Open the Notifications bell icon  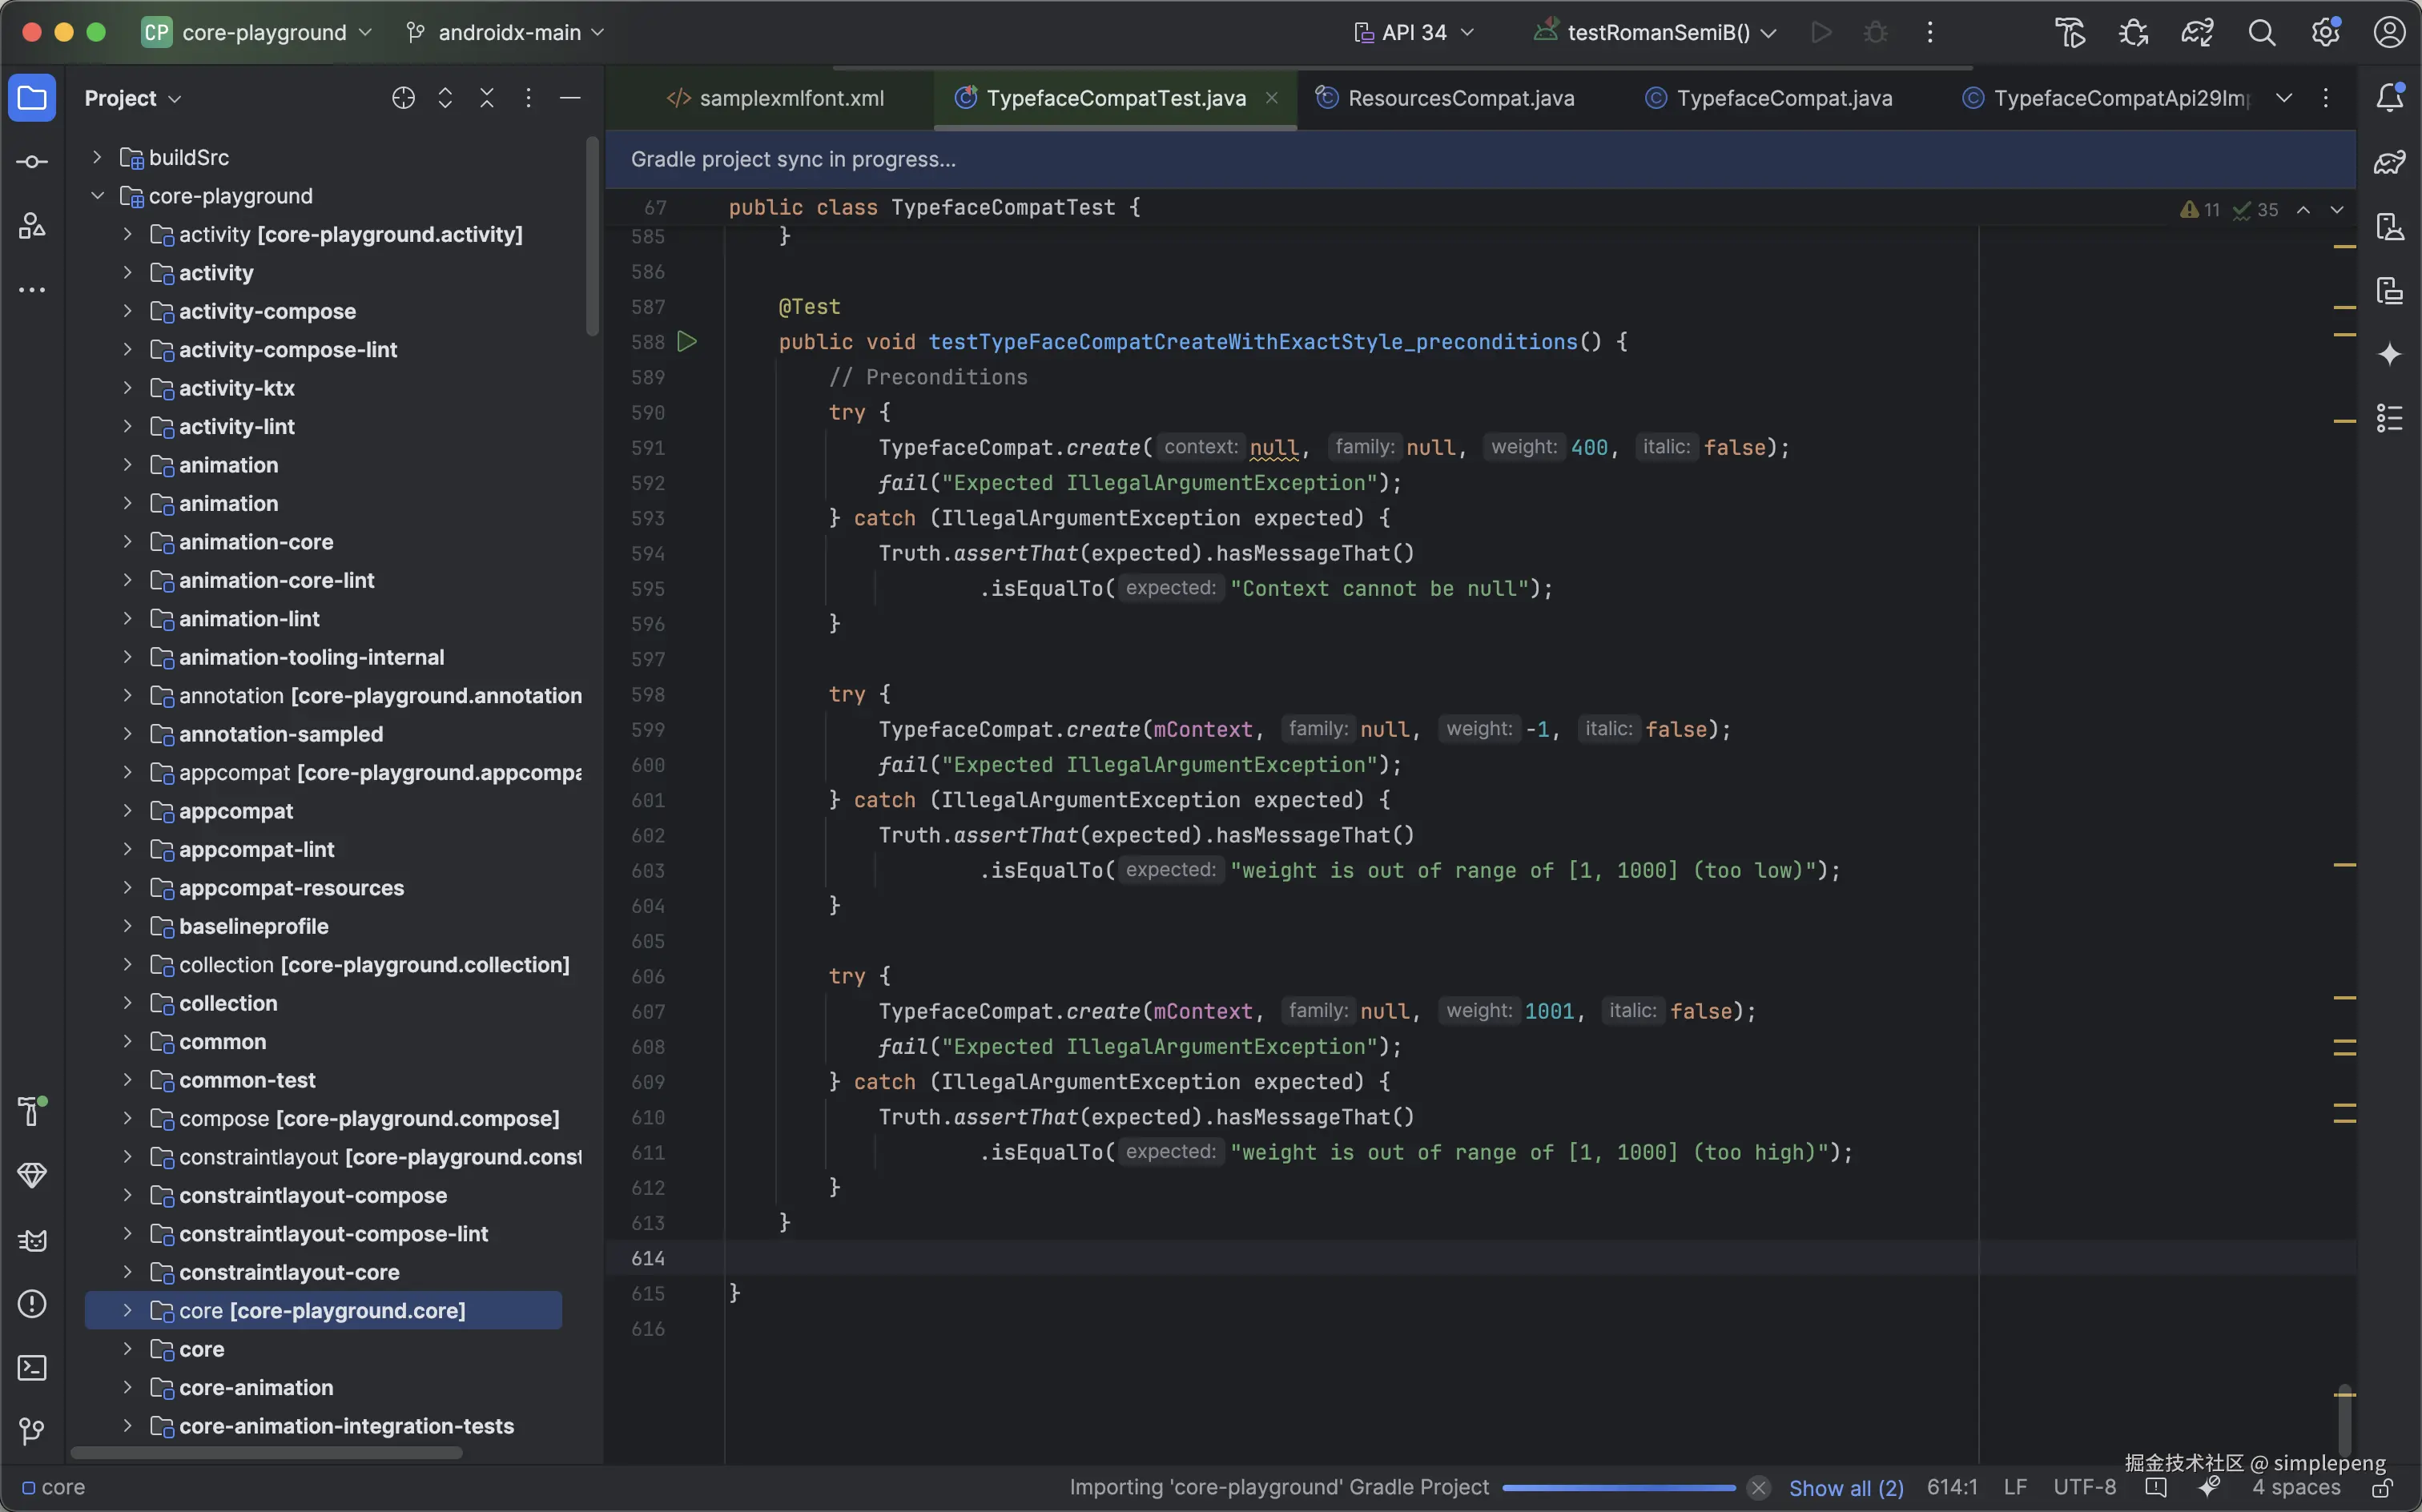pyautogui.click(x=2390, y=98)
